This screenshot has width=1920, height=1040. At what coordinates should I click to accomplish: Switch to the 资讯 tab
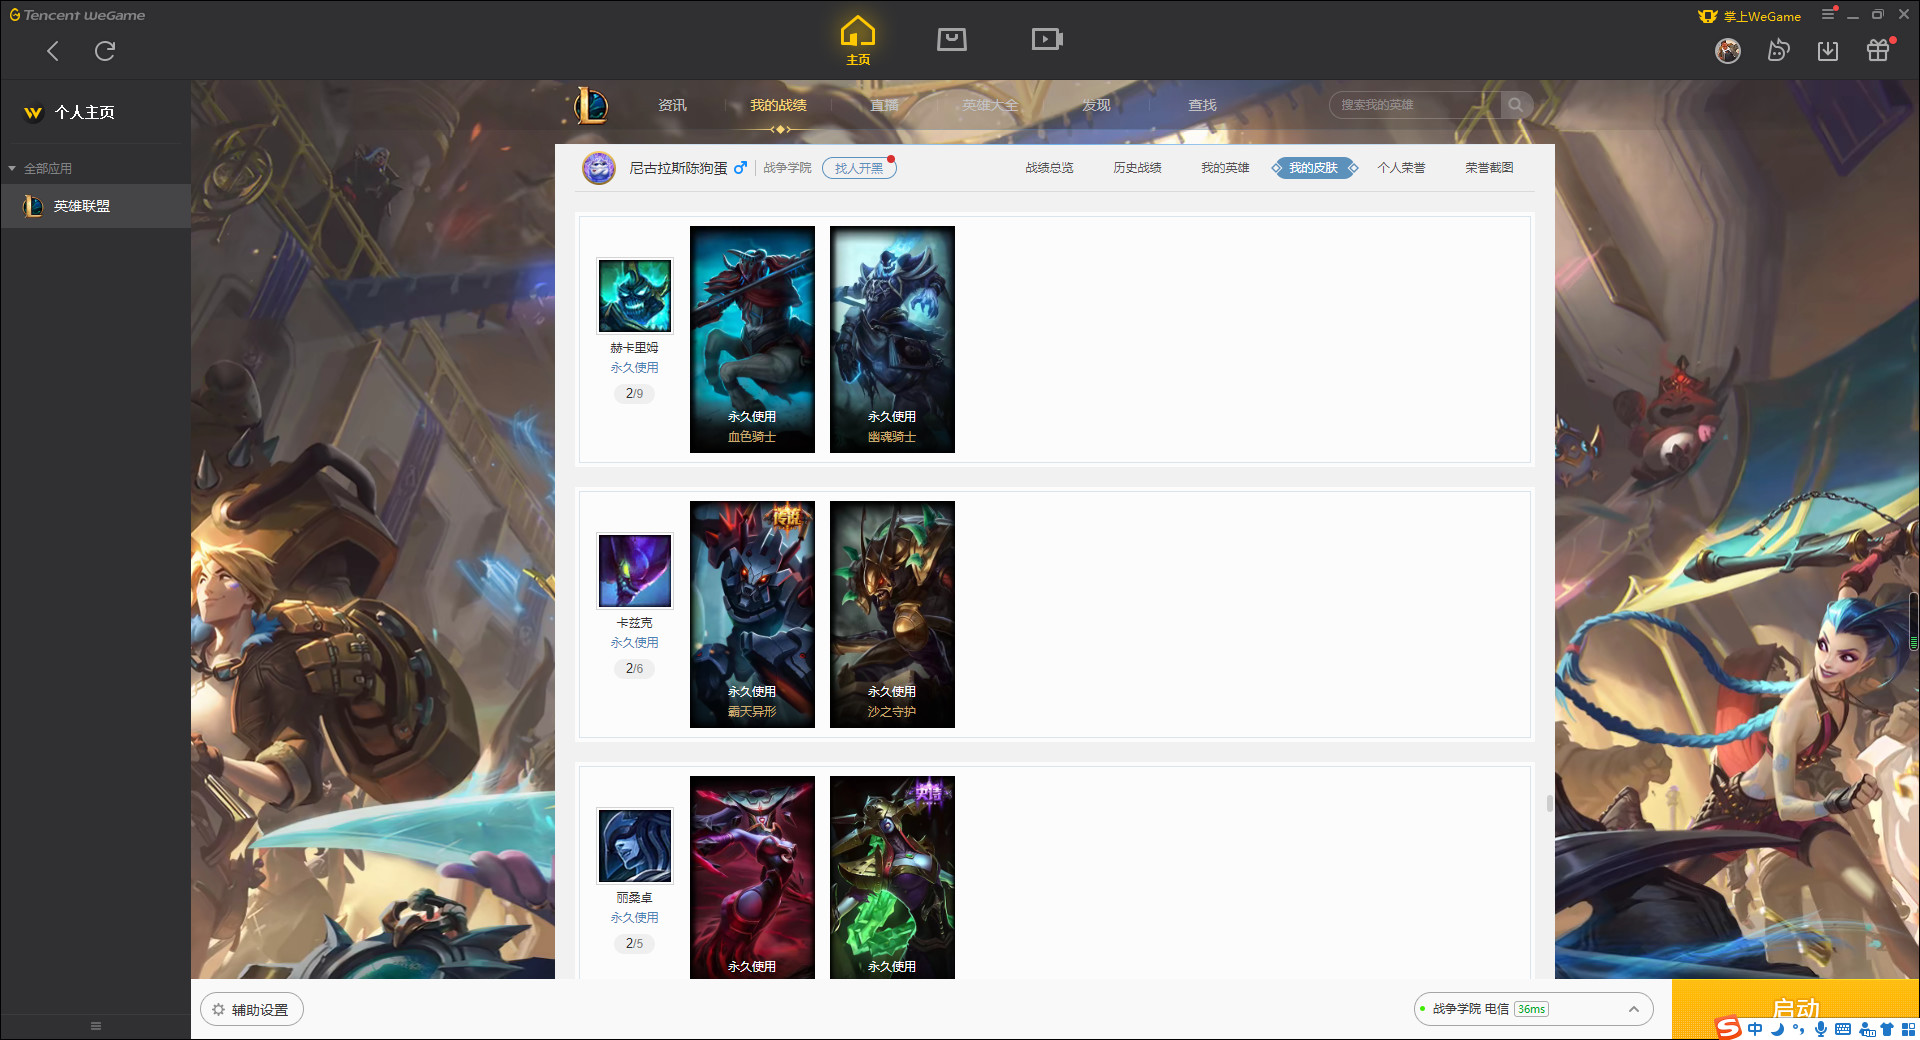tap(672, 105)
